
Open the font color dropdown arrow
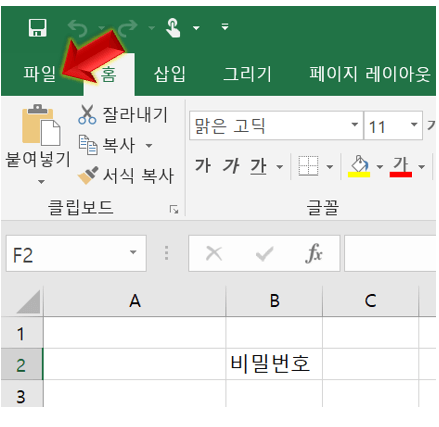coord(422,166)
